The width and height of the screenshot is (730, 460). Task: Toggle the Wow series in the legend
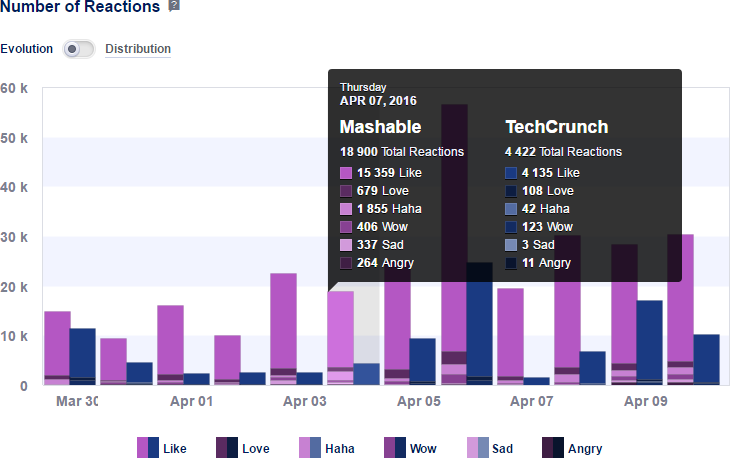[x=410, y=448]
